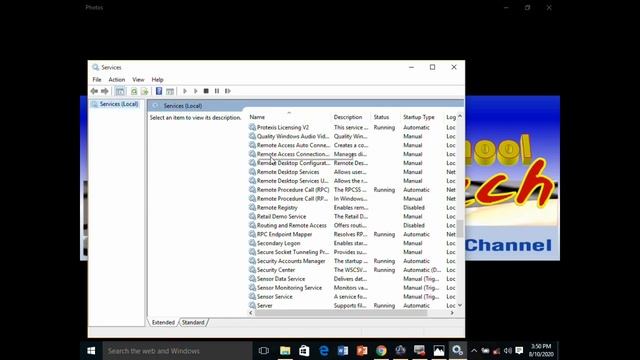Click the vertical scrollbar up arrow

pos(460,117)
